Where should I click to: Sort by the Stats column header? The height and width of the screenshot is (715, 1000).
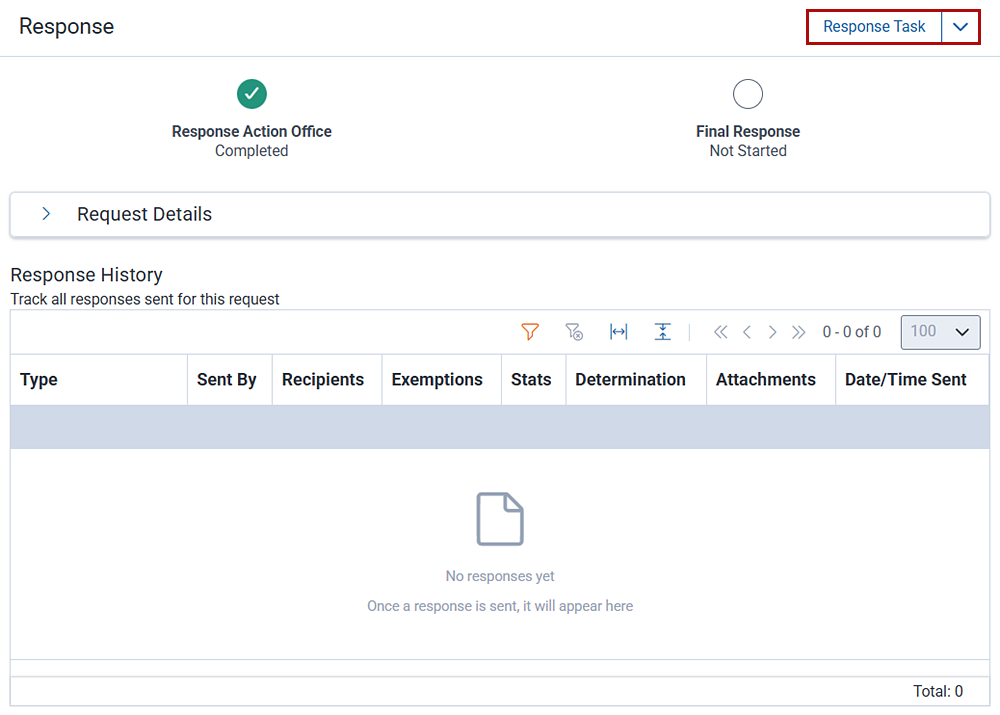534,380
